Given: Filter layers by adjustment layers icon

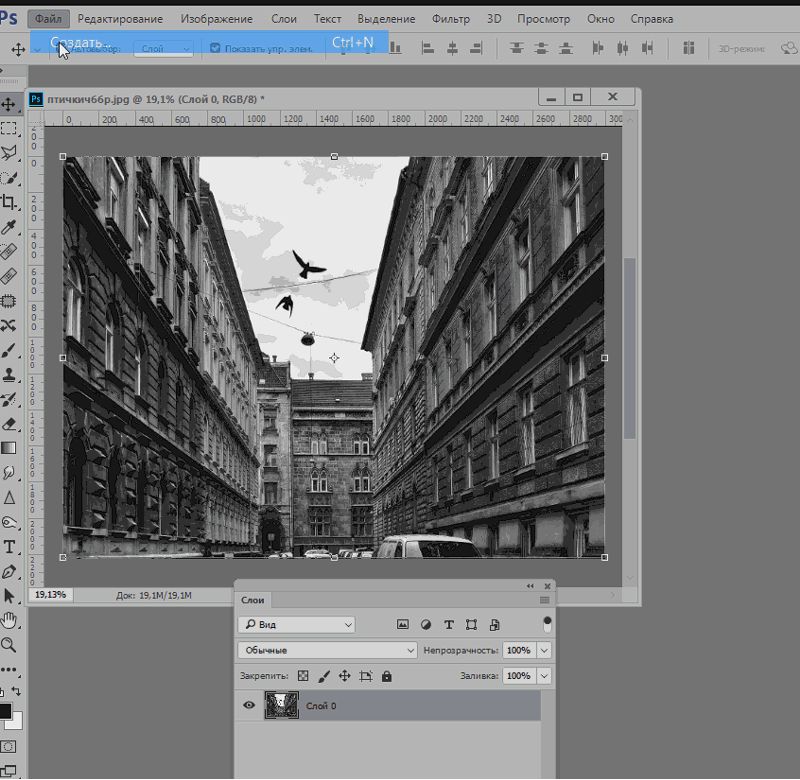Looking at the screenshot, I should coord(426,624).
